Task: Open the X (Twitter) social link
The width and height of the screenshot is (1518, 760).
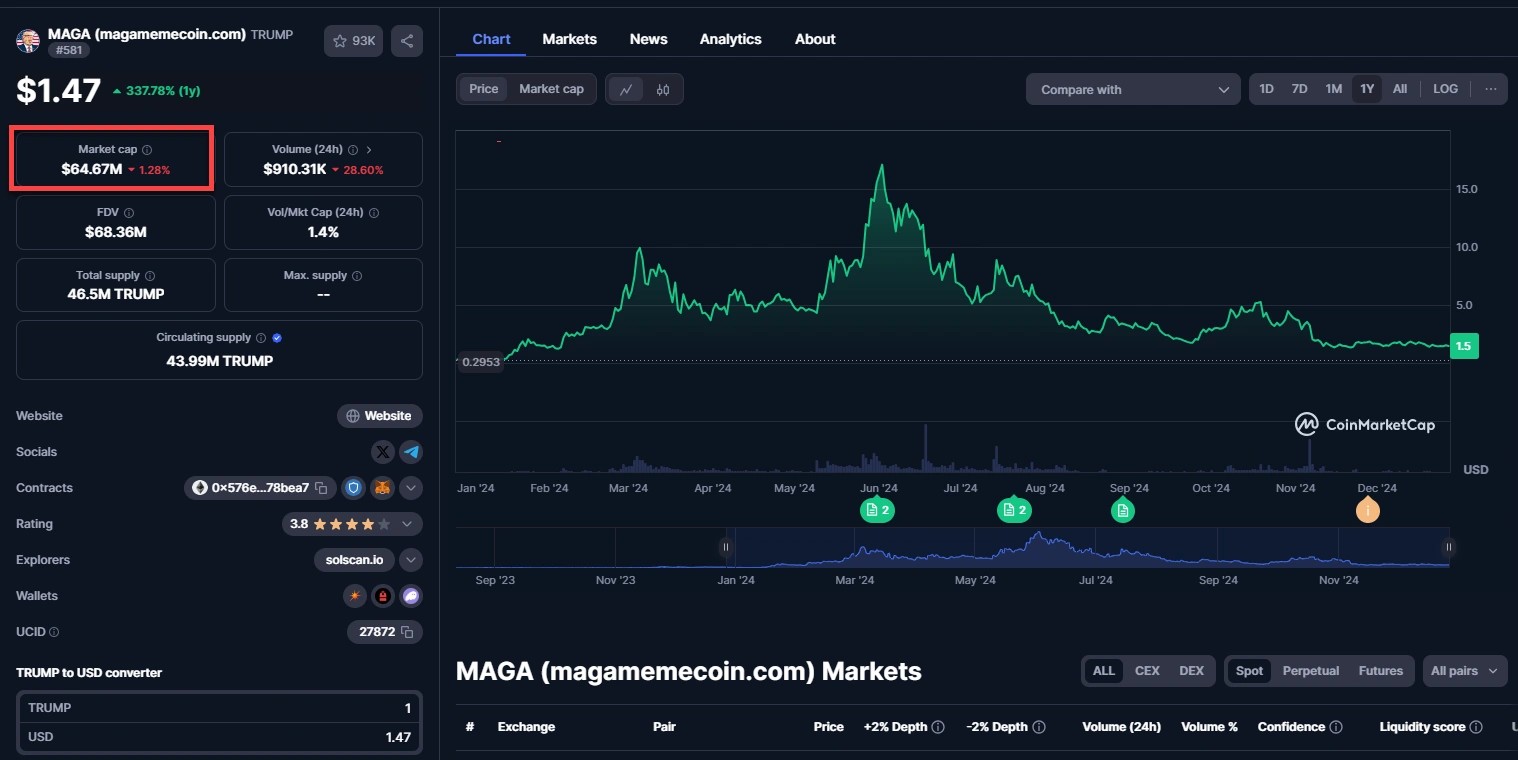Action: click(x=382, y=452)
